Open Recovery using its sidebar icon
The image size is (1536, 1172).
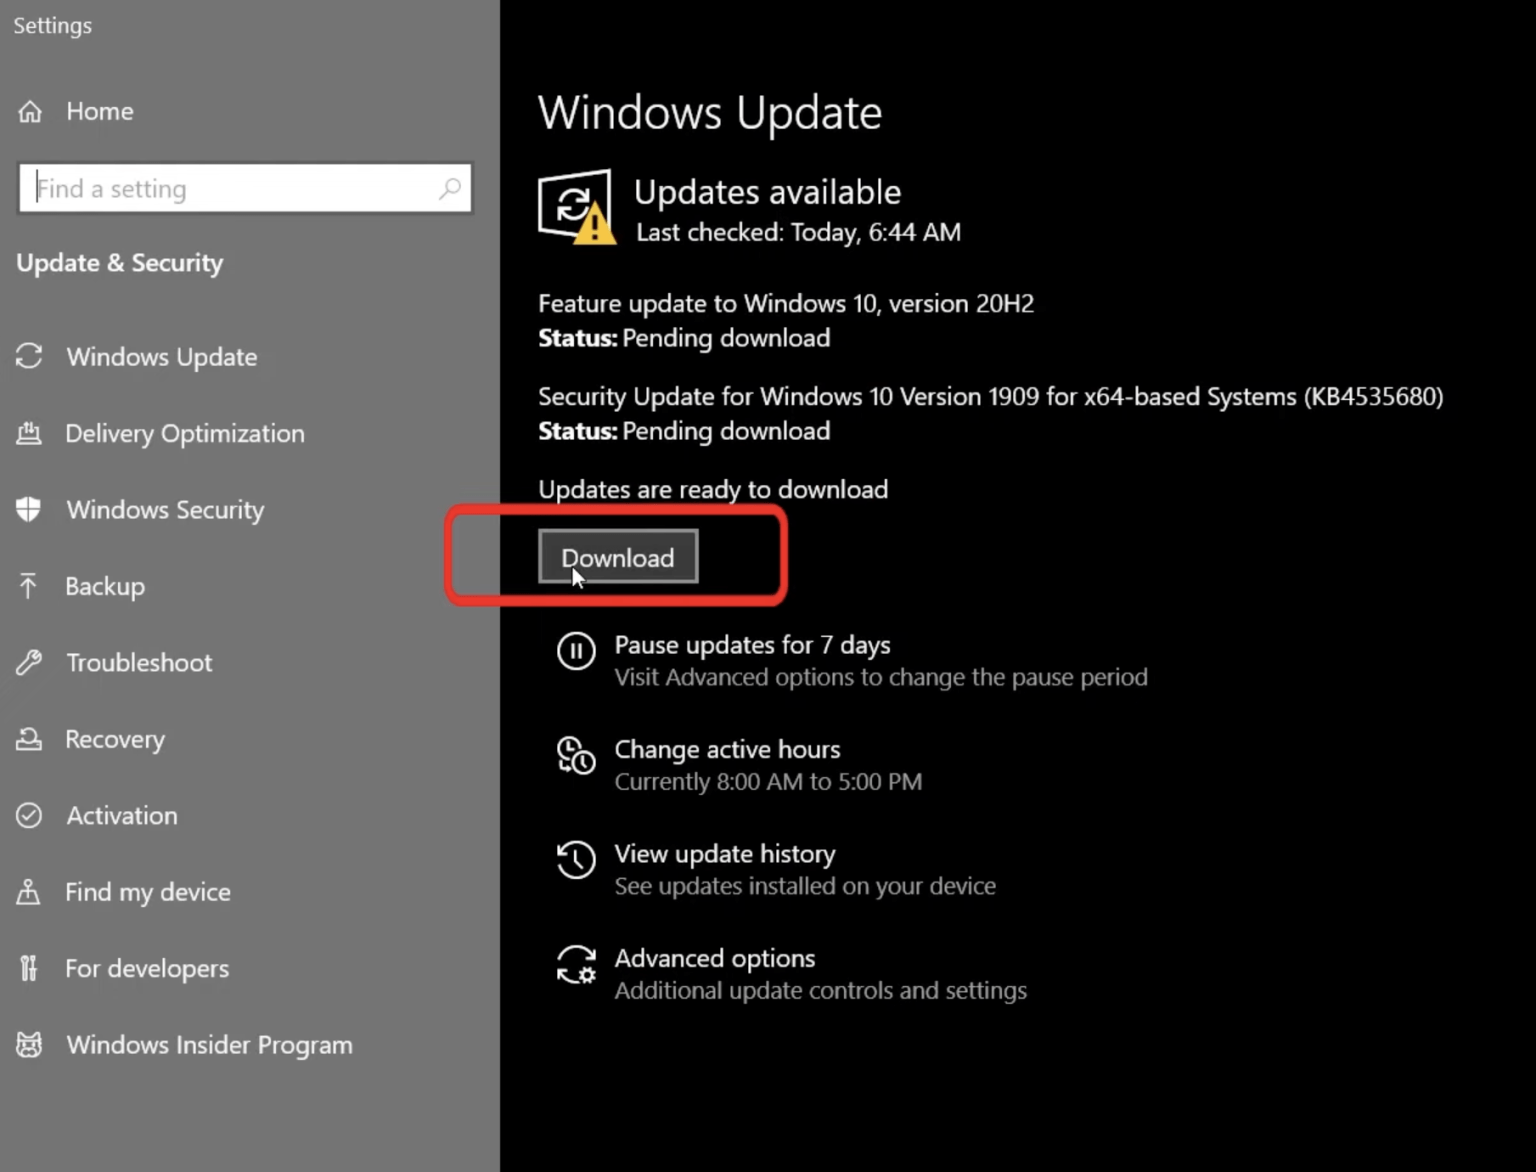(30, 739)
